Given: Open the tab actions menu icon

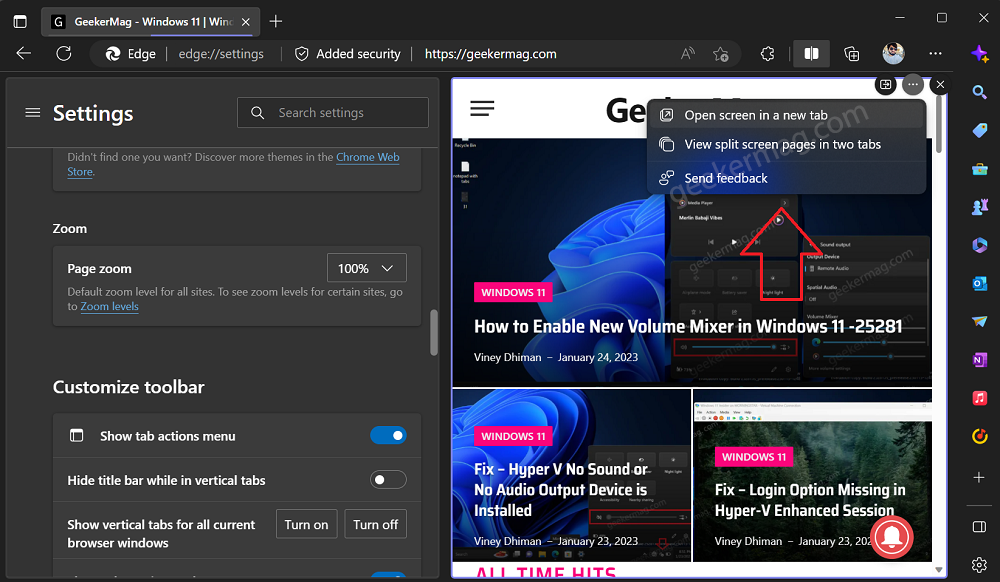Looking at the screenshot, I should tap(20, 22).
